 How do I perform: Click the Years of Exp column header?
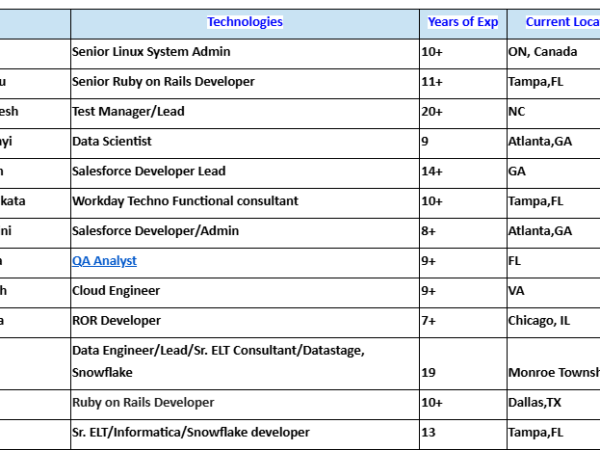463,22
